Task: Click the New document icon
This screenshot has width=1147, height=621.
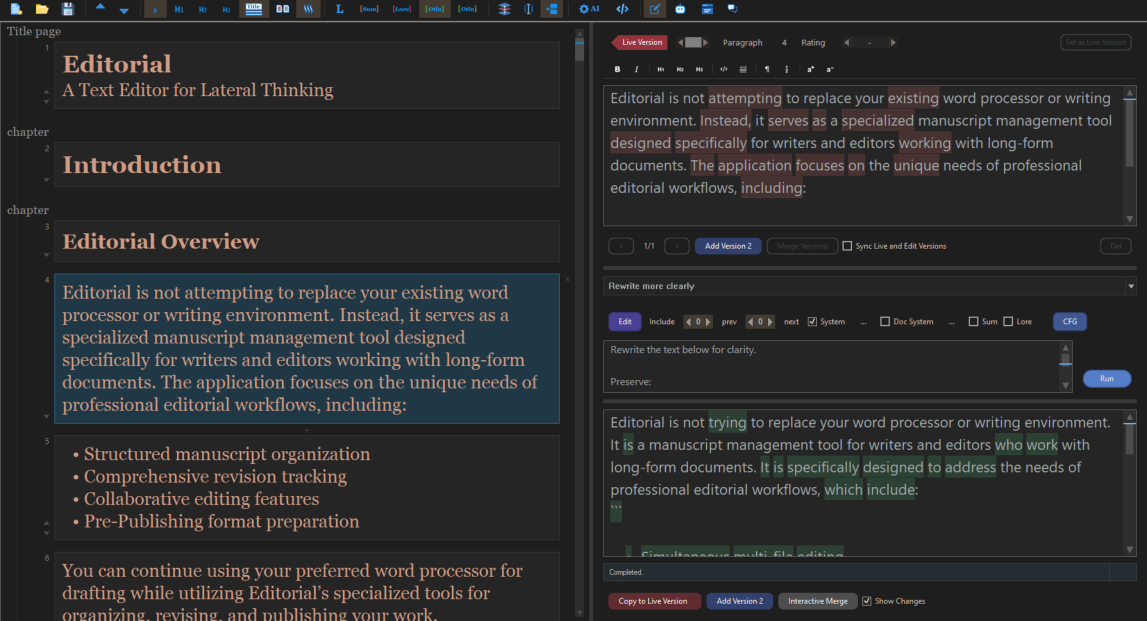Action: coord(16,9)
